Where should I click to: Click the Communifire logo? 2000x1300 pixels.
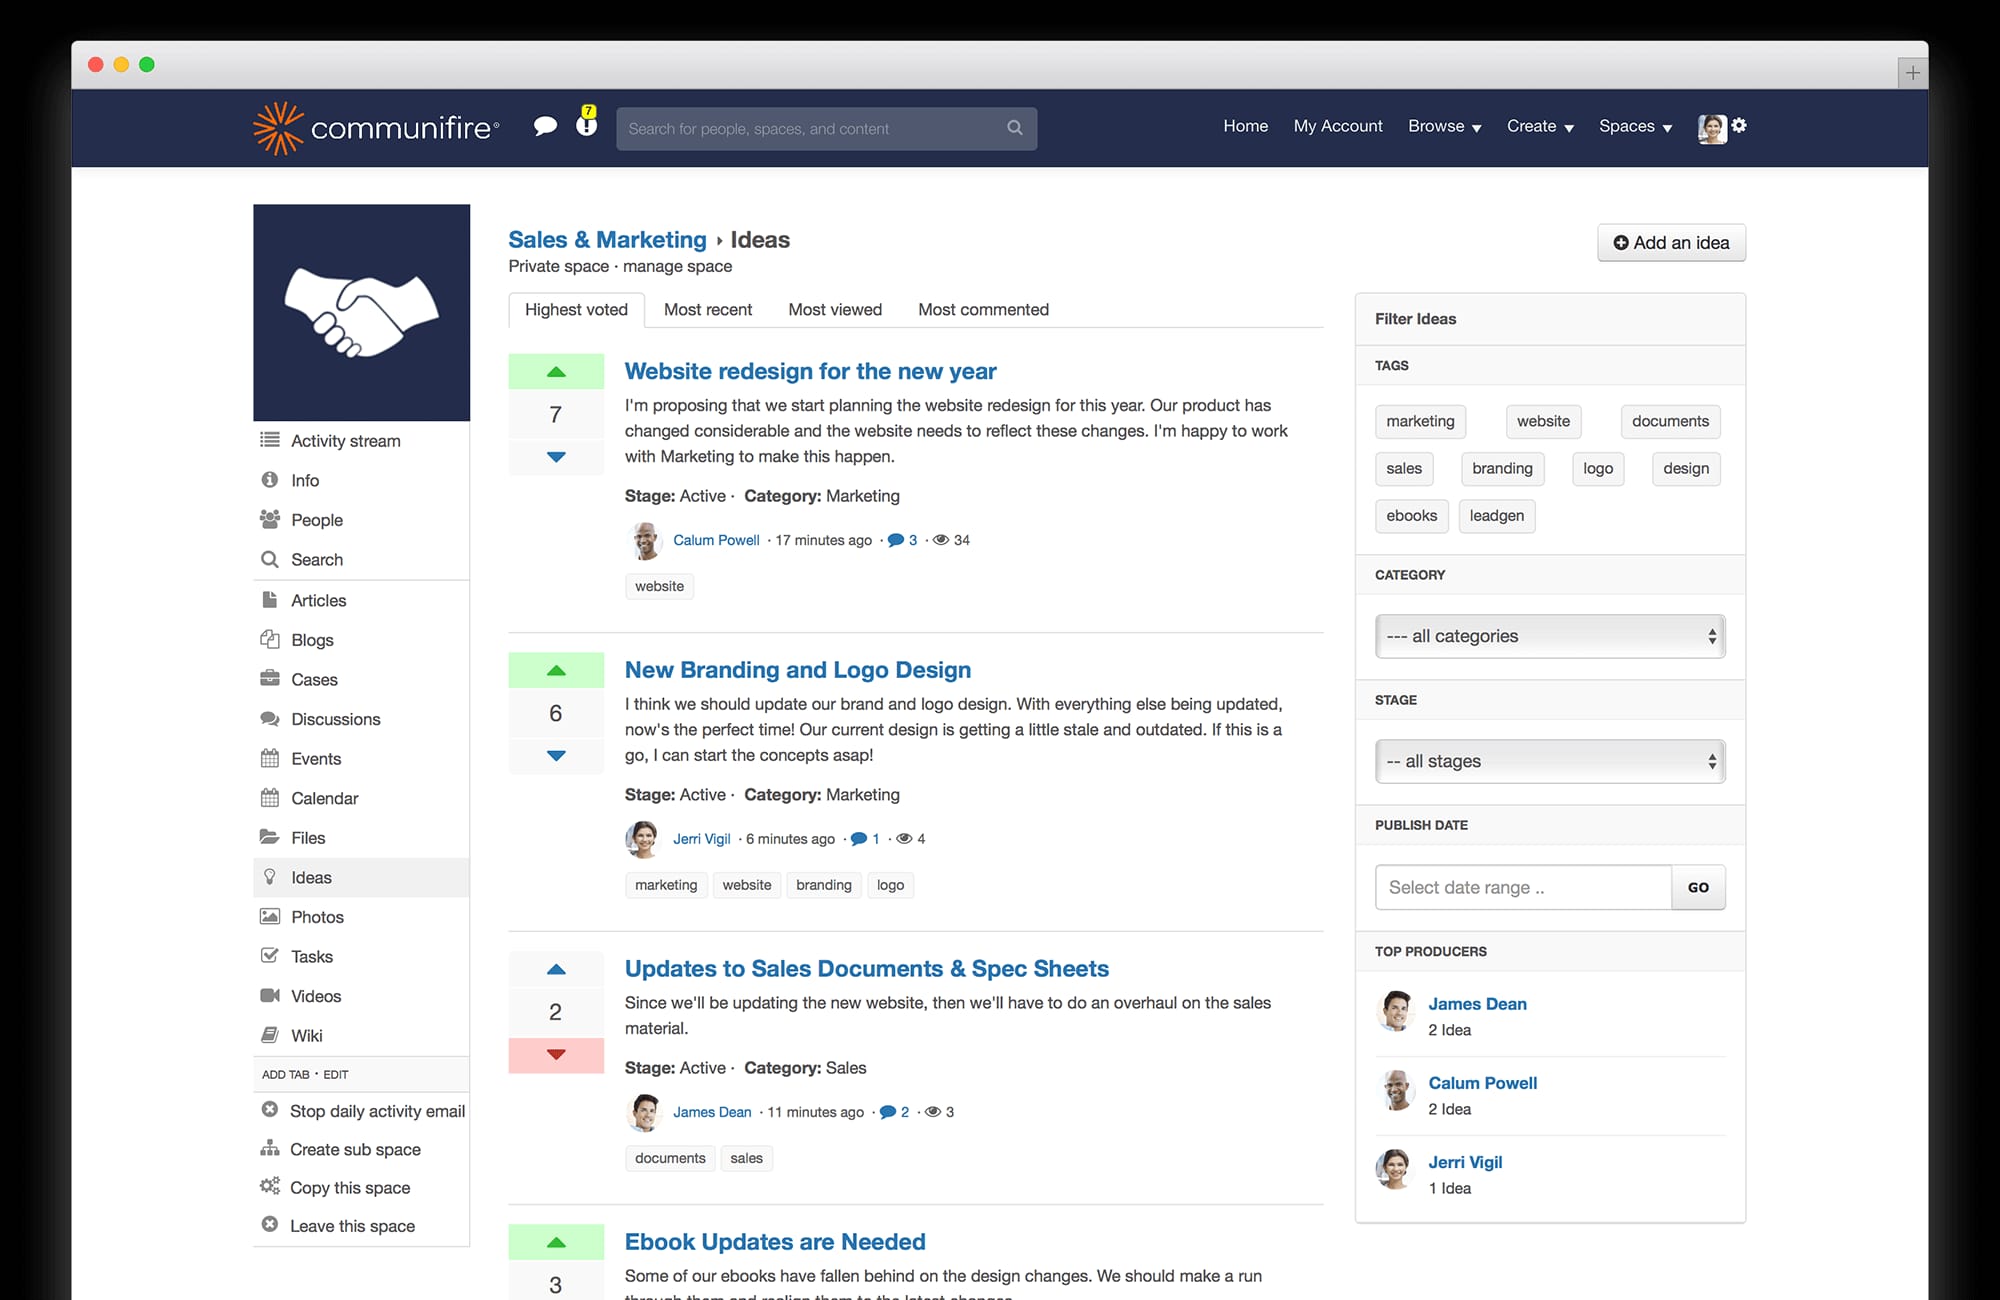click(376, 128)
